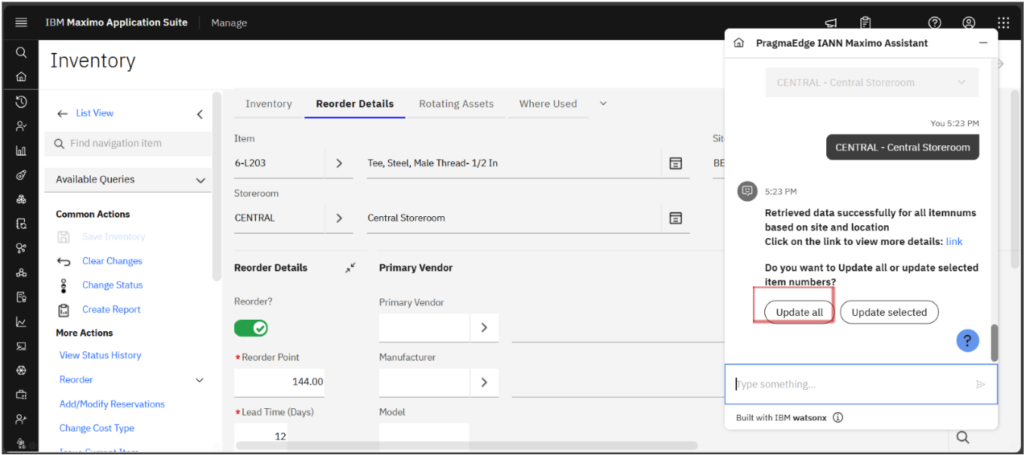Image resolution: width=1024 pixels, height=455 pixels.
Task: Open the clipboard icon in top bar
Action: pyautogui.click(x=865, y=23)
